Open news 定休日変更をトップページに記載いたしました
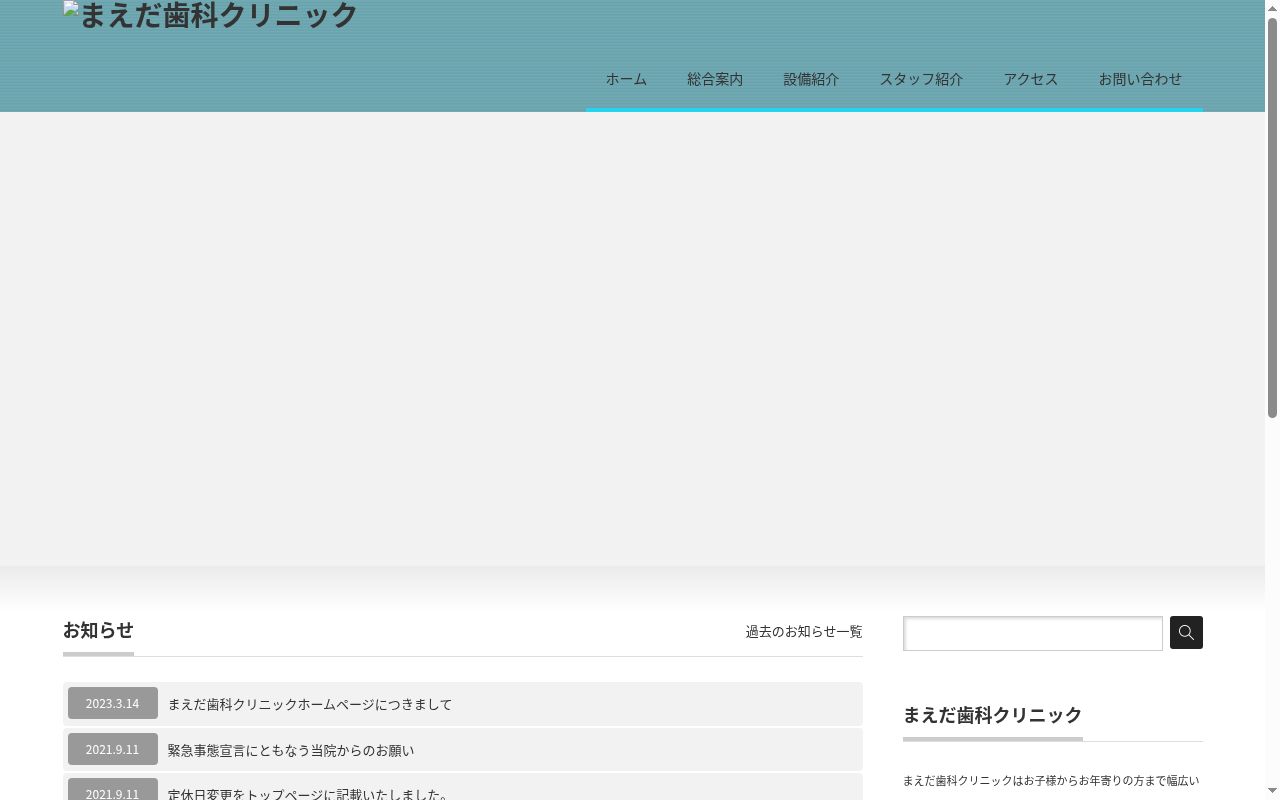 309,793
